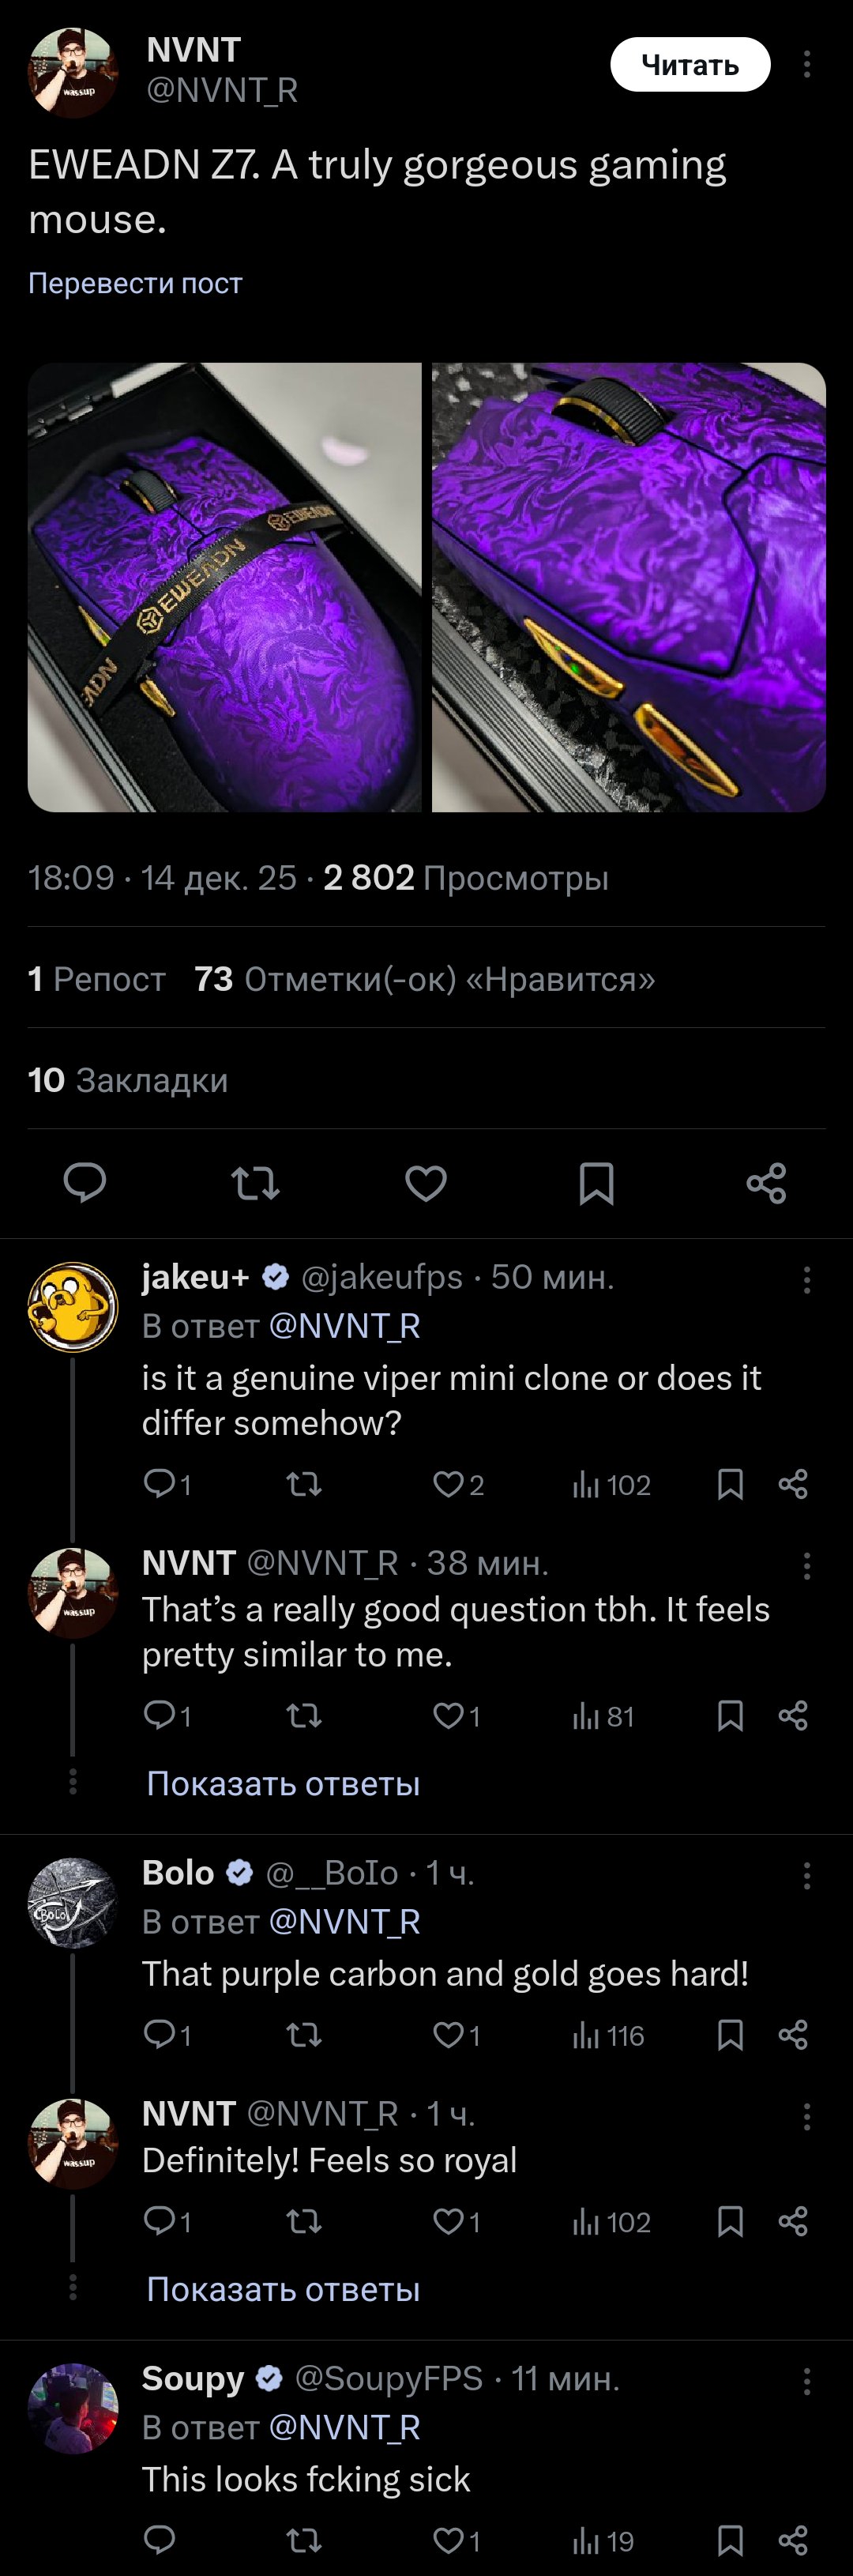Viewport: 853px width, 2576px height.
Task: Reply to the main EWEADN Z7 post
Action: (x=85, y=1182)
